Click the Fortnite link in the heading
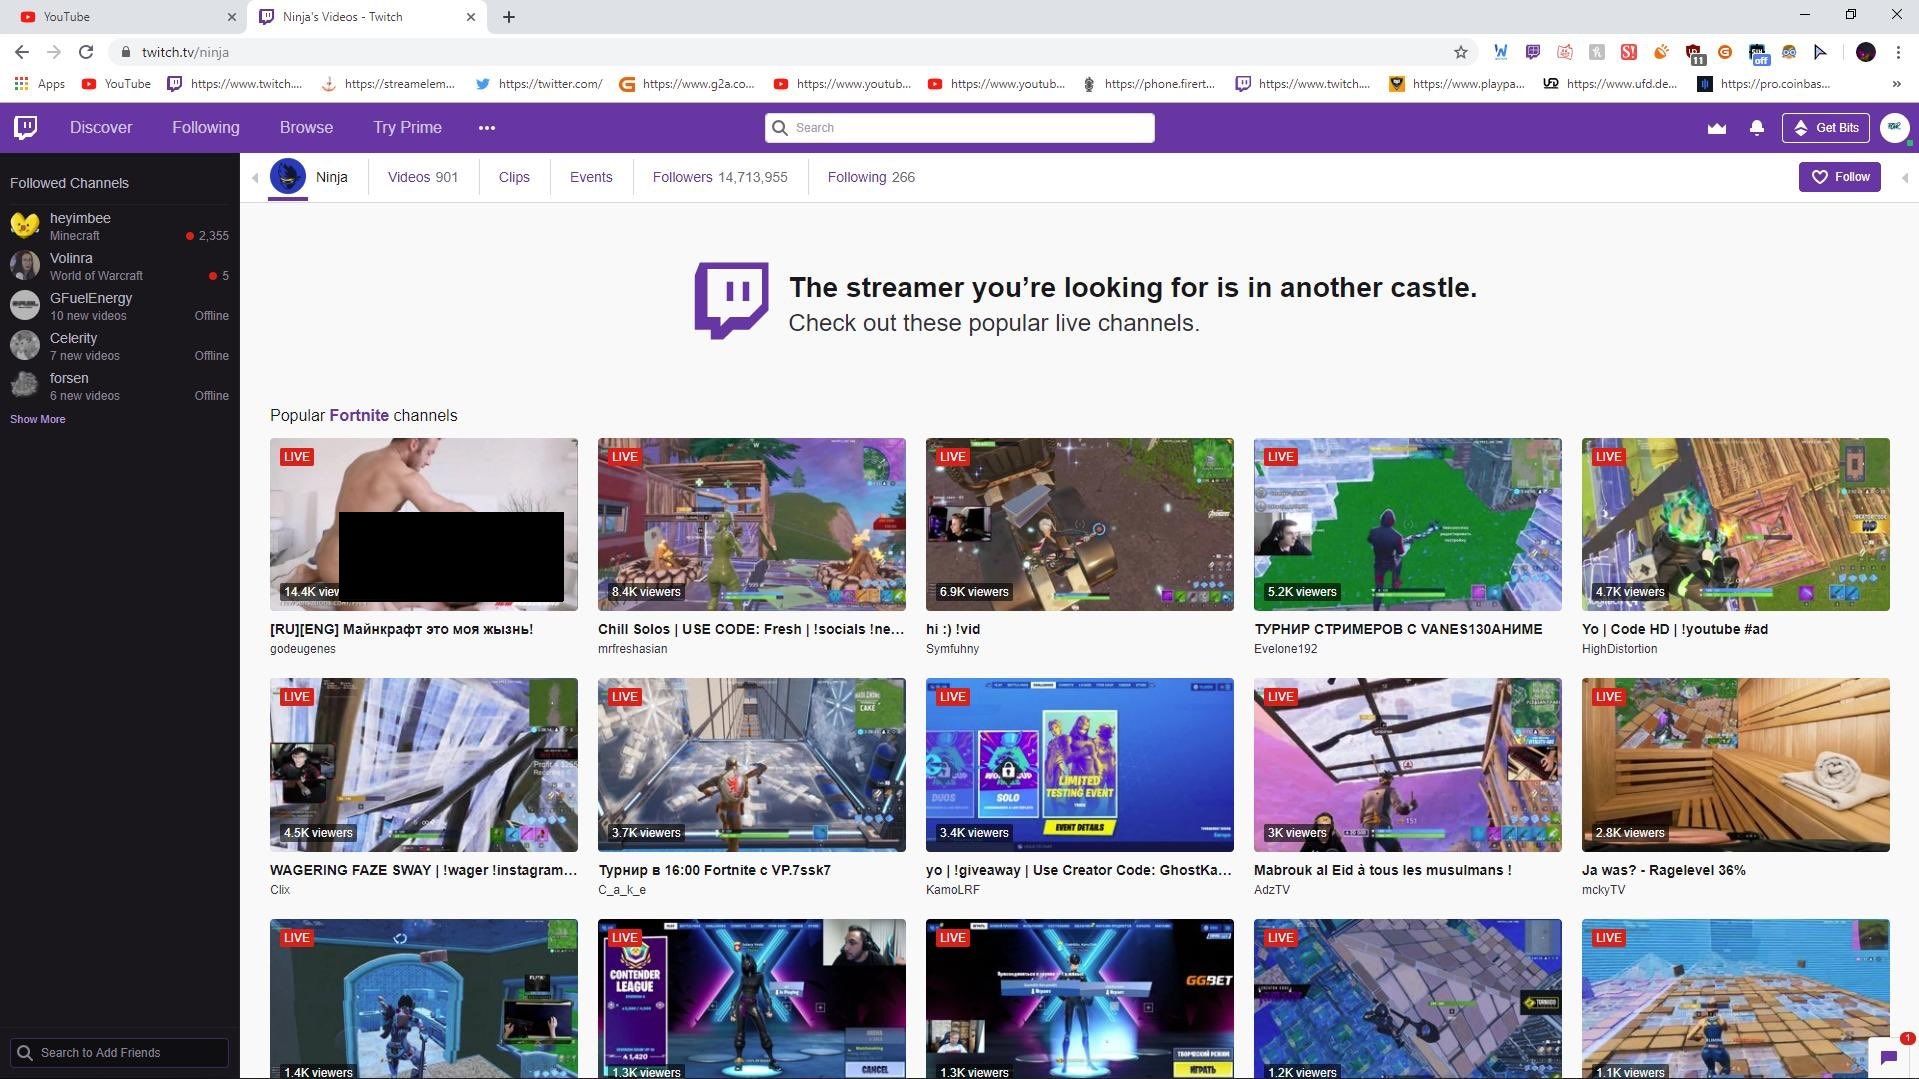1919x1079 pixels. 359,415
